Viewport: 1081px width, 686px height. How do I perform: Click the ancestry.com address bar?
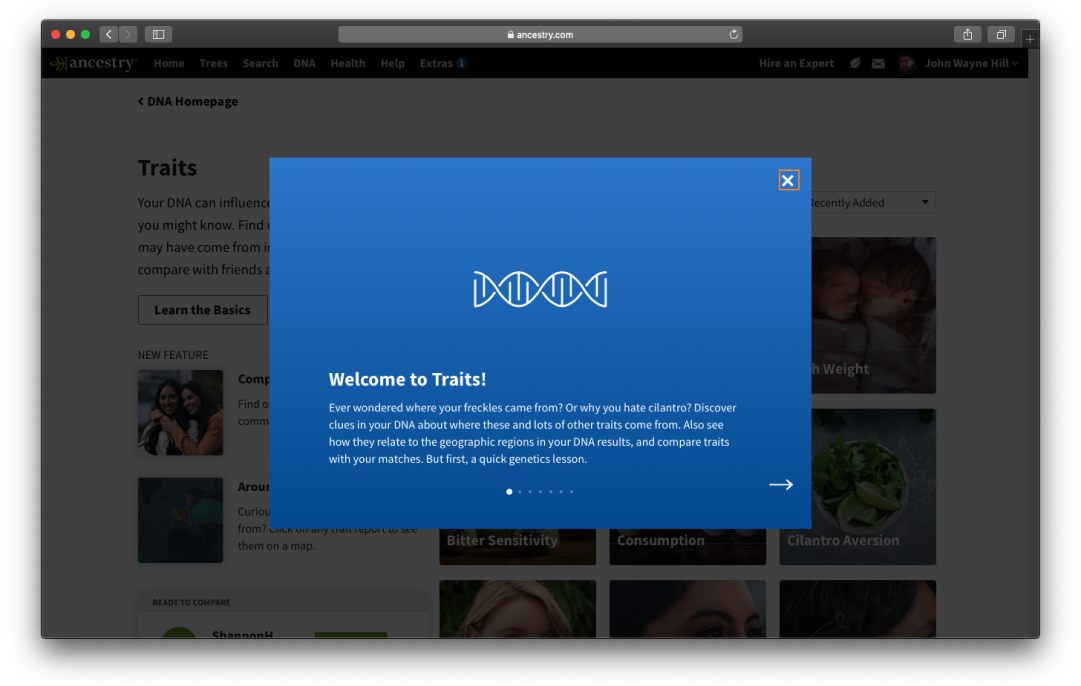tap(540, 34)
